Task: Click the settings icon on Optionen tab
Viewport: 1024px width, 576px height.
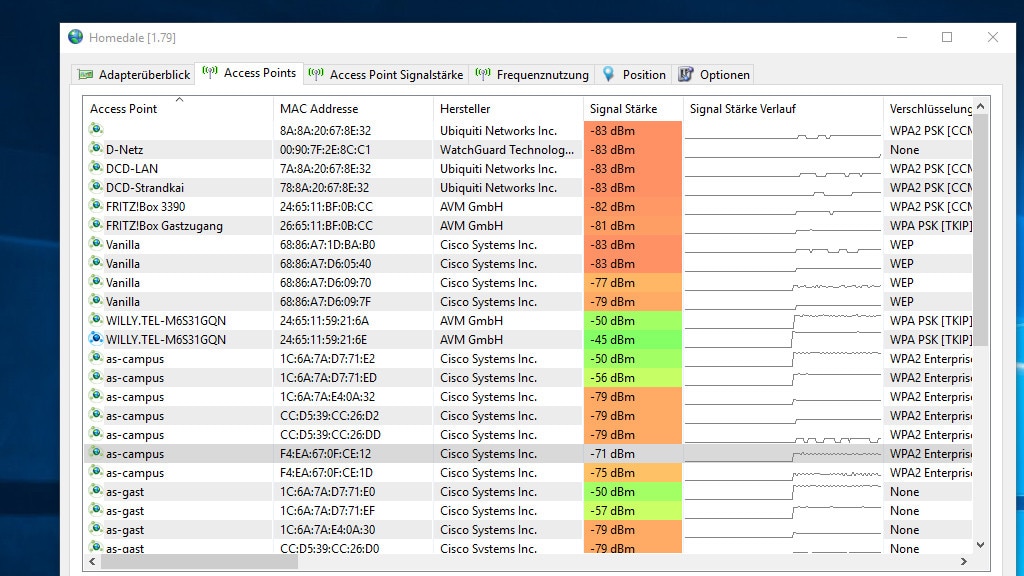Action: click(686, 74)
